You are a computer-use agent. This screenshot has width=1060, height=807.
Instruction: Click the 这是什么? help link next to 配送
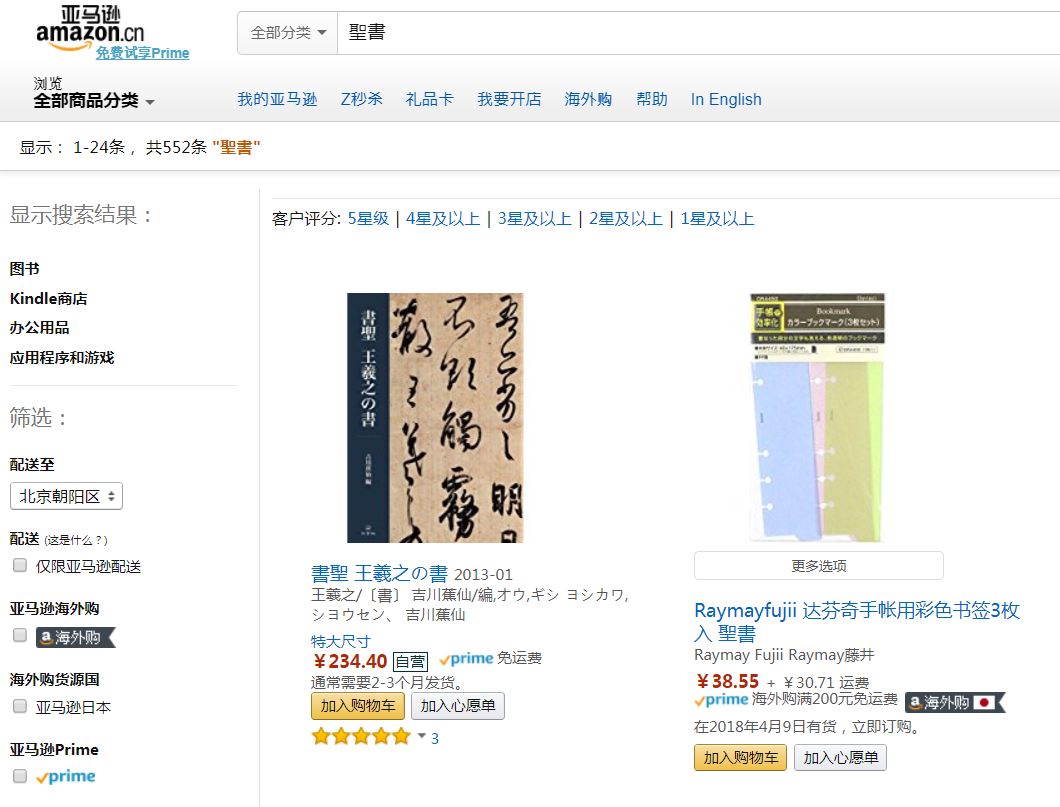click(x=76, y=540)
